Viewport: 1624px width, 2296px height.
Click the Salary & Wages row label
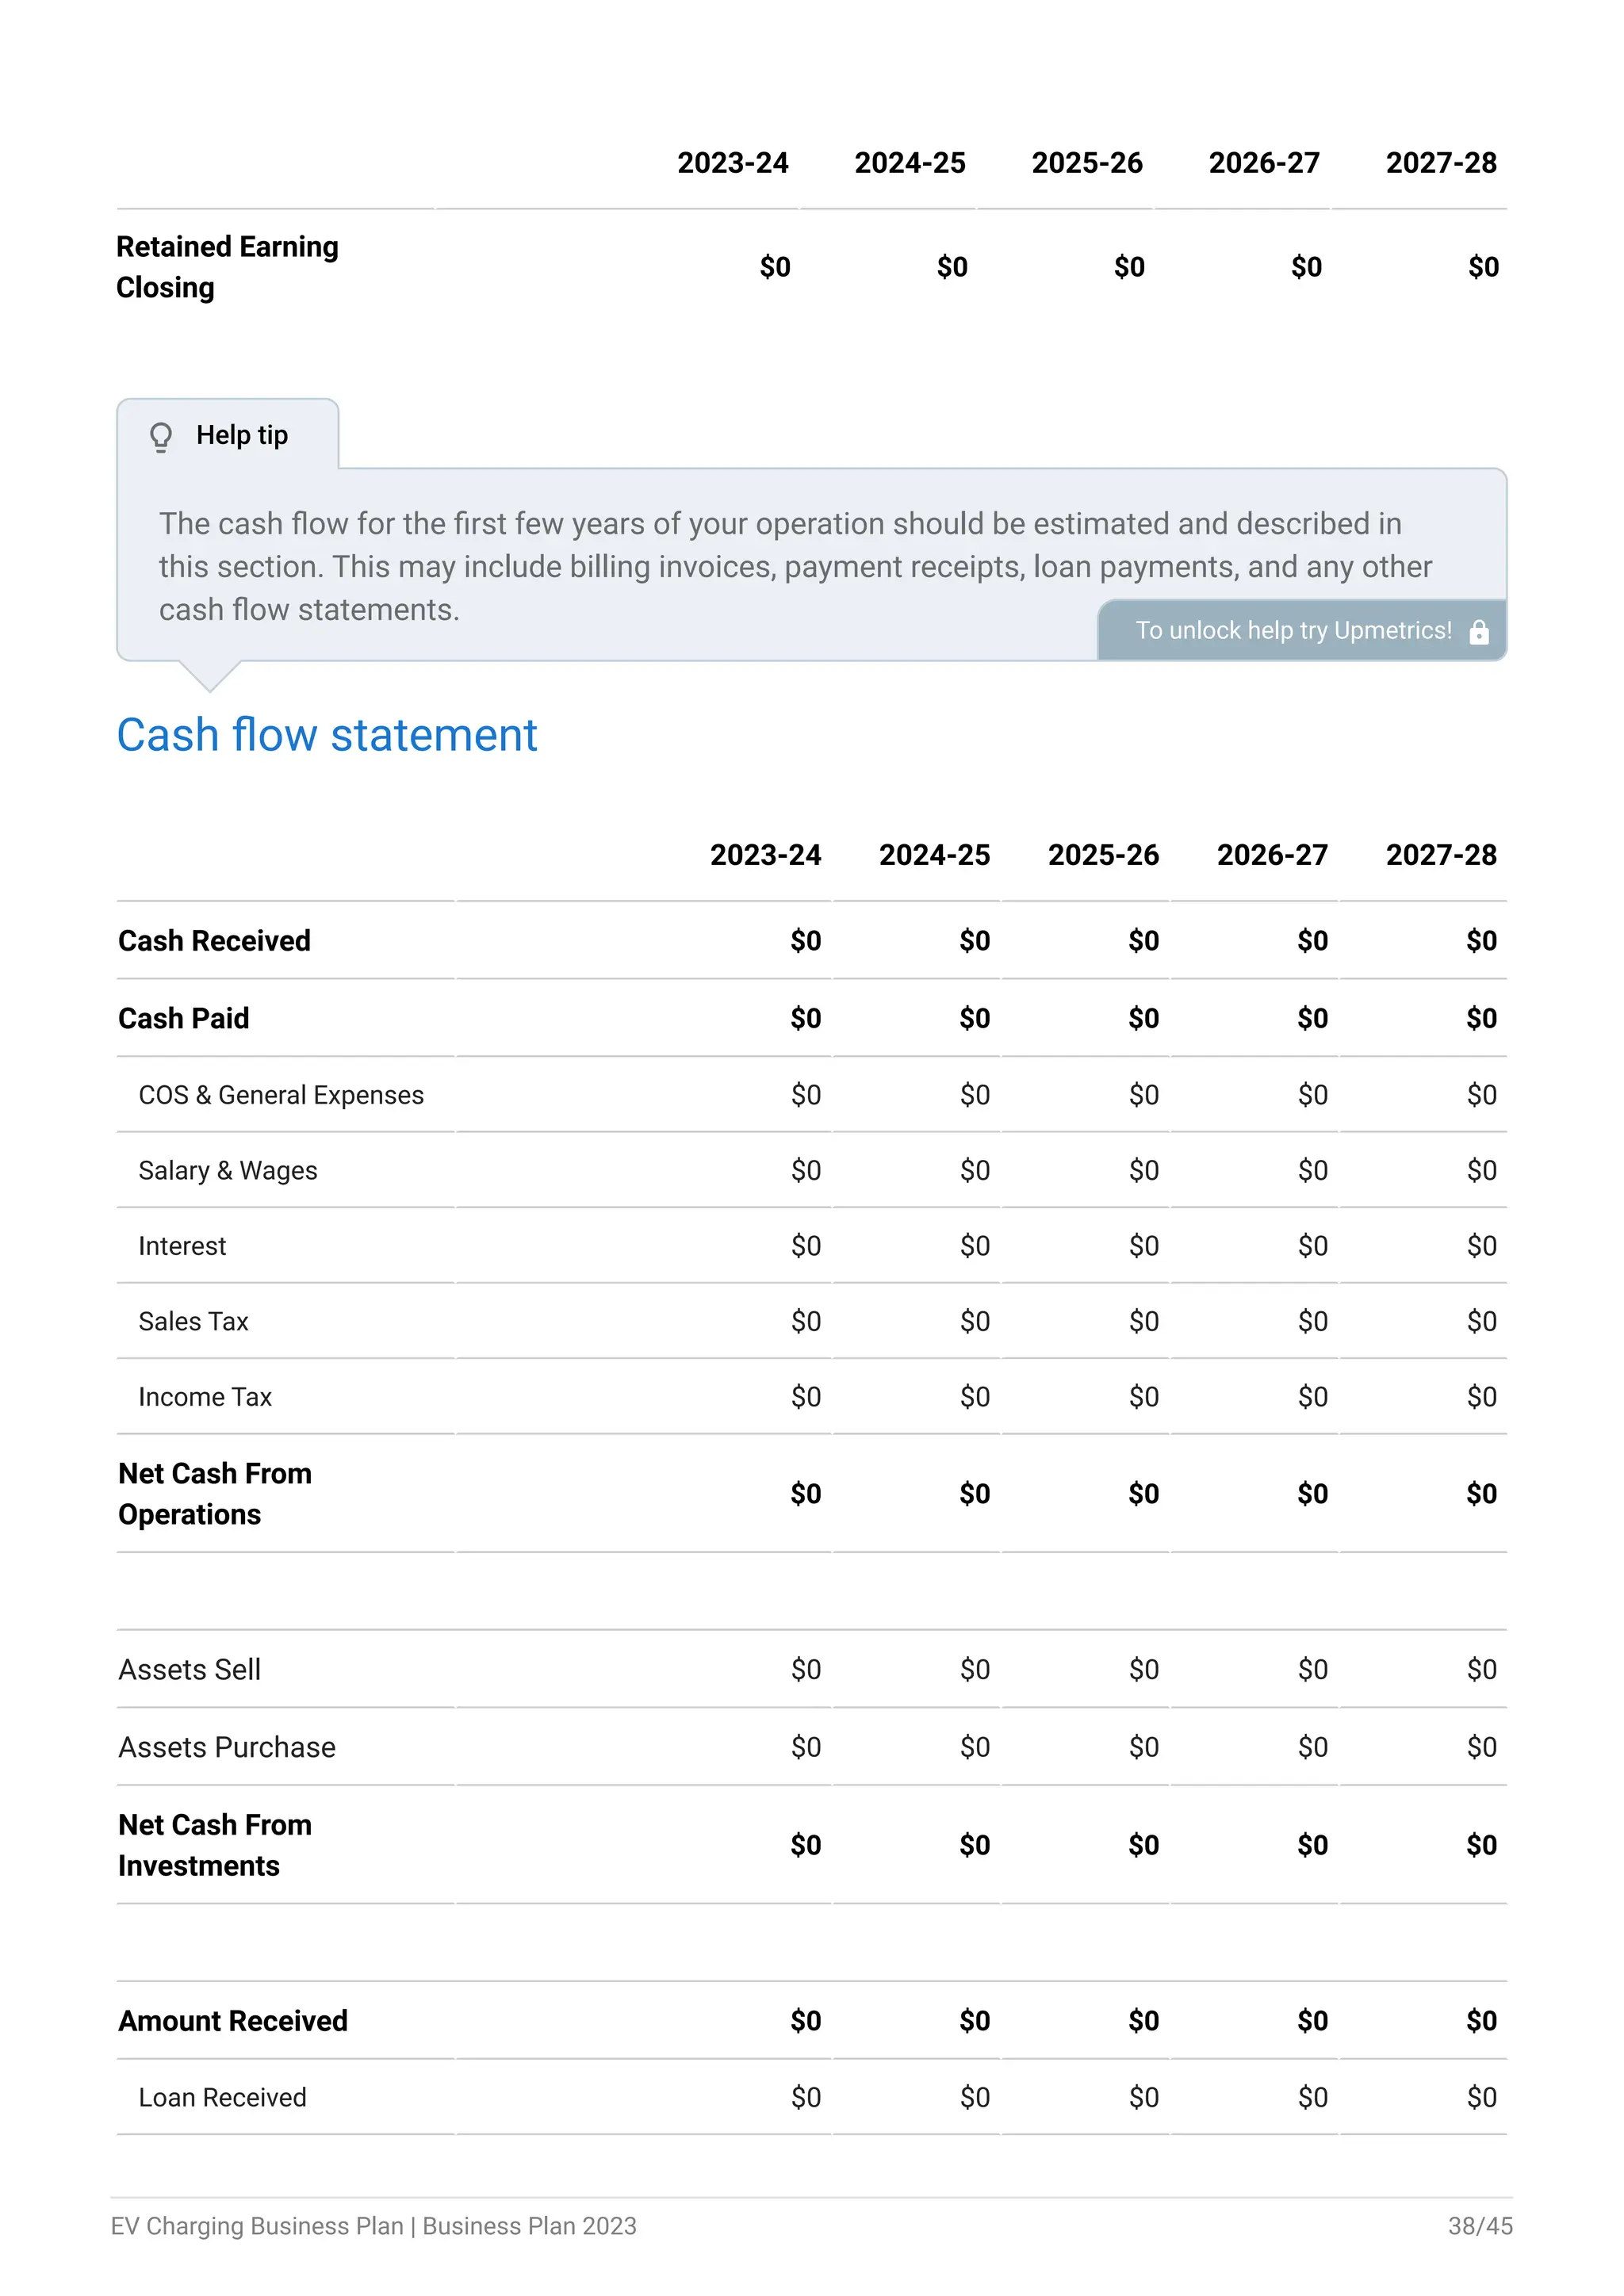coord(228,1171)
